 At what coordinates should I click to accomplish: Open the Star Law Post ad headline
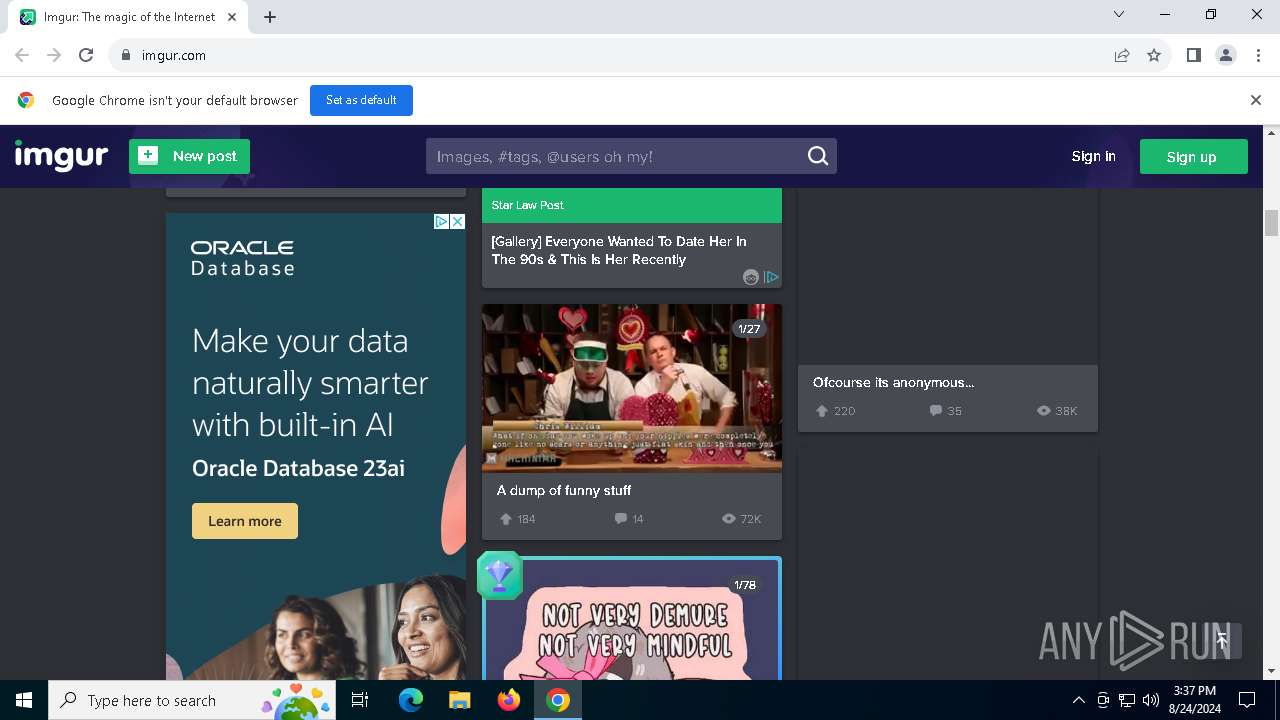619,250
